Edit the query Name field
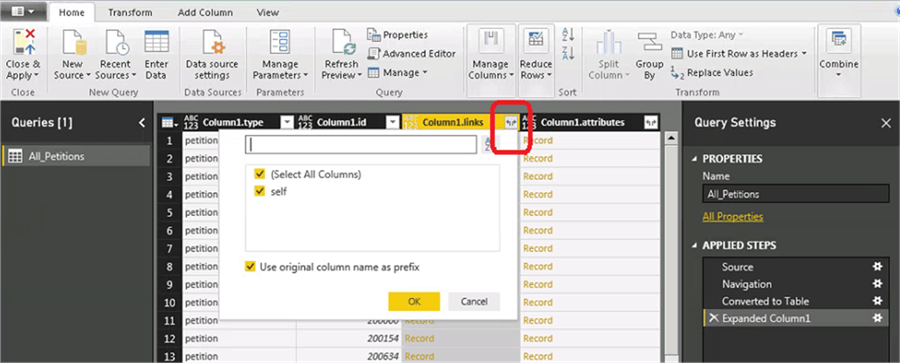This screenshot has width=900, height=363. click(795, 194)
